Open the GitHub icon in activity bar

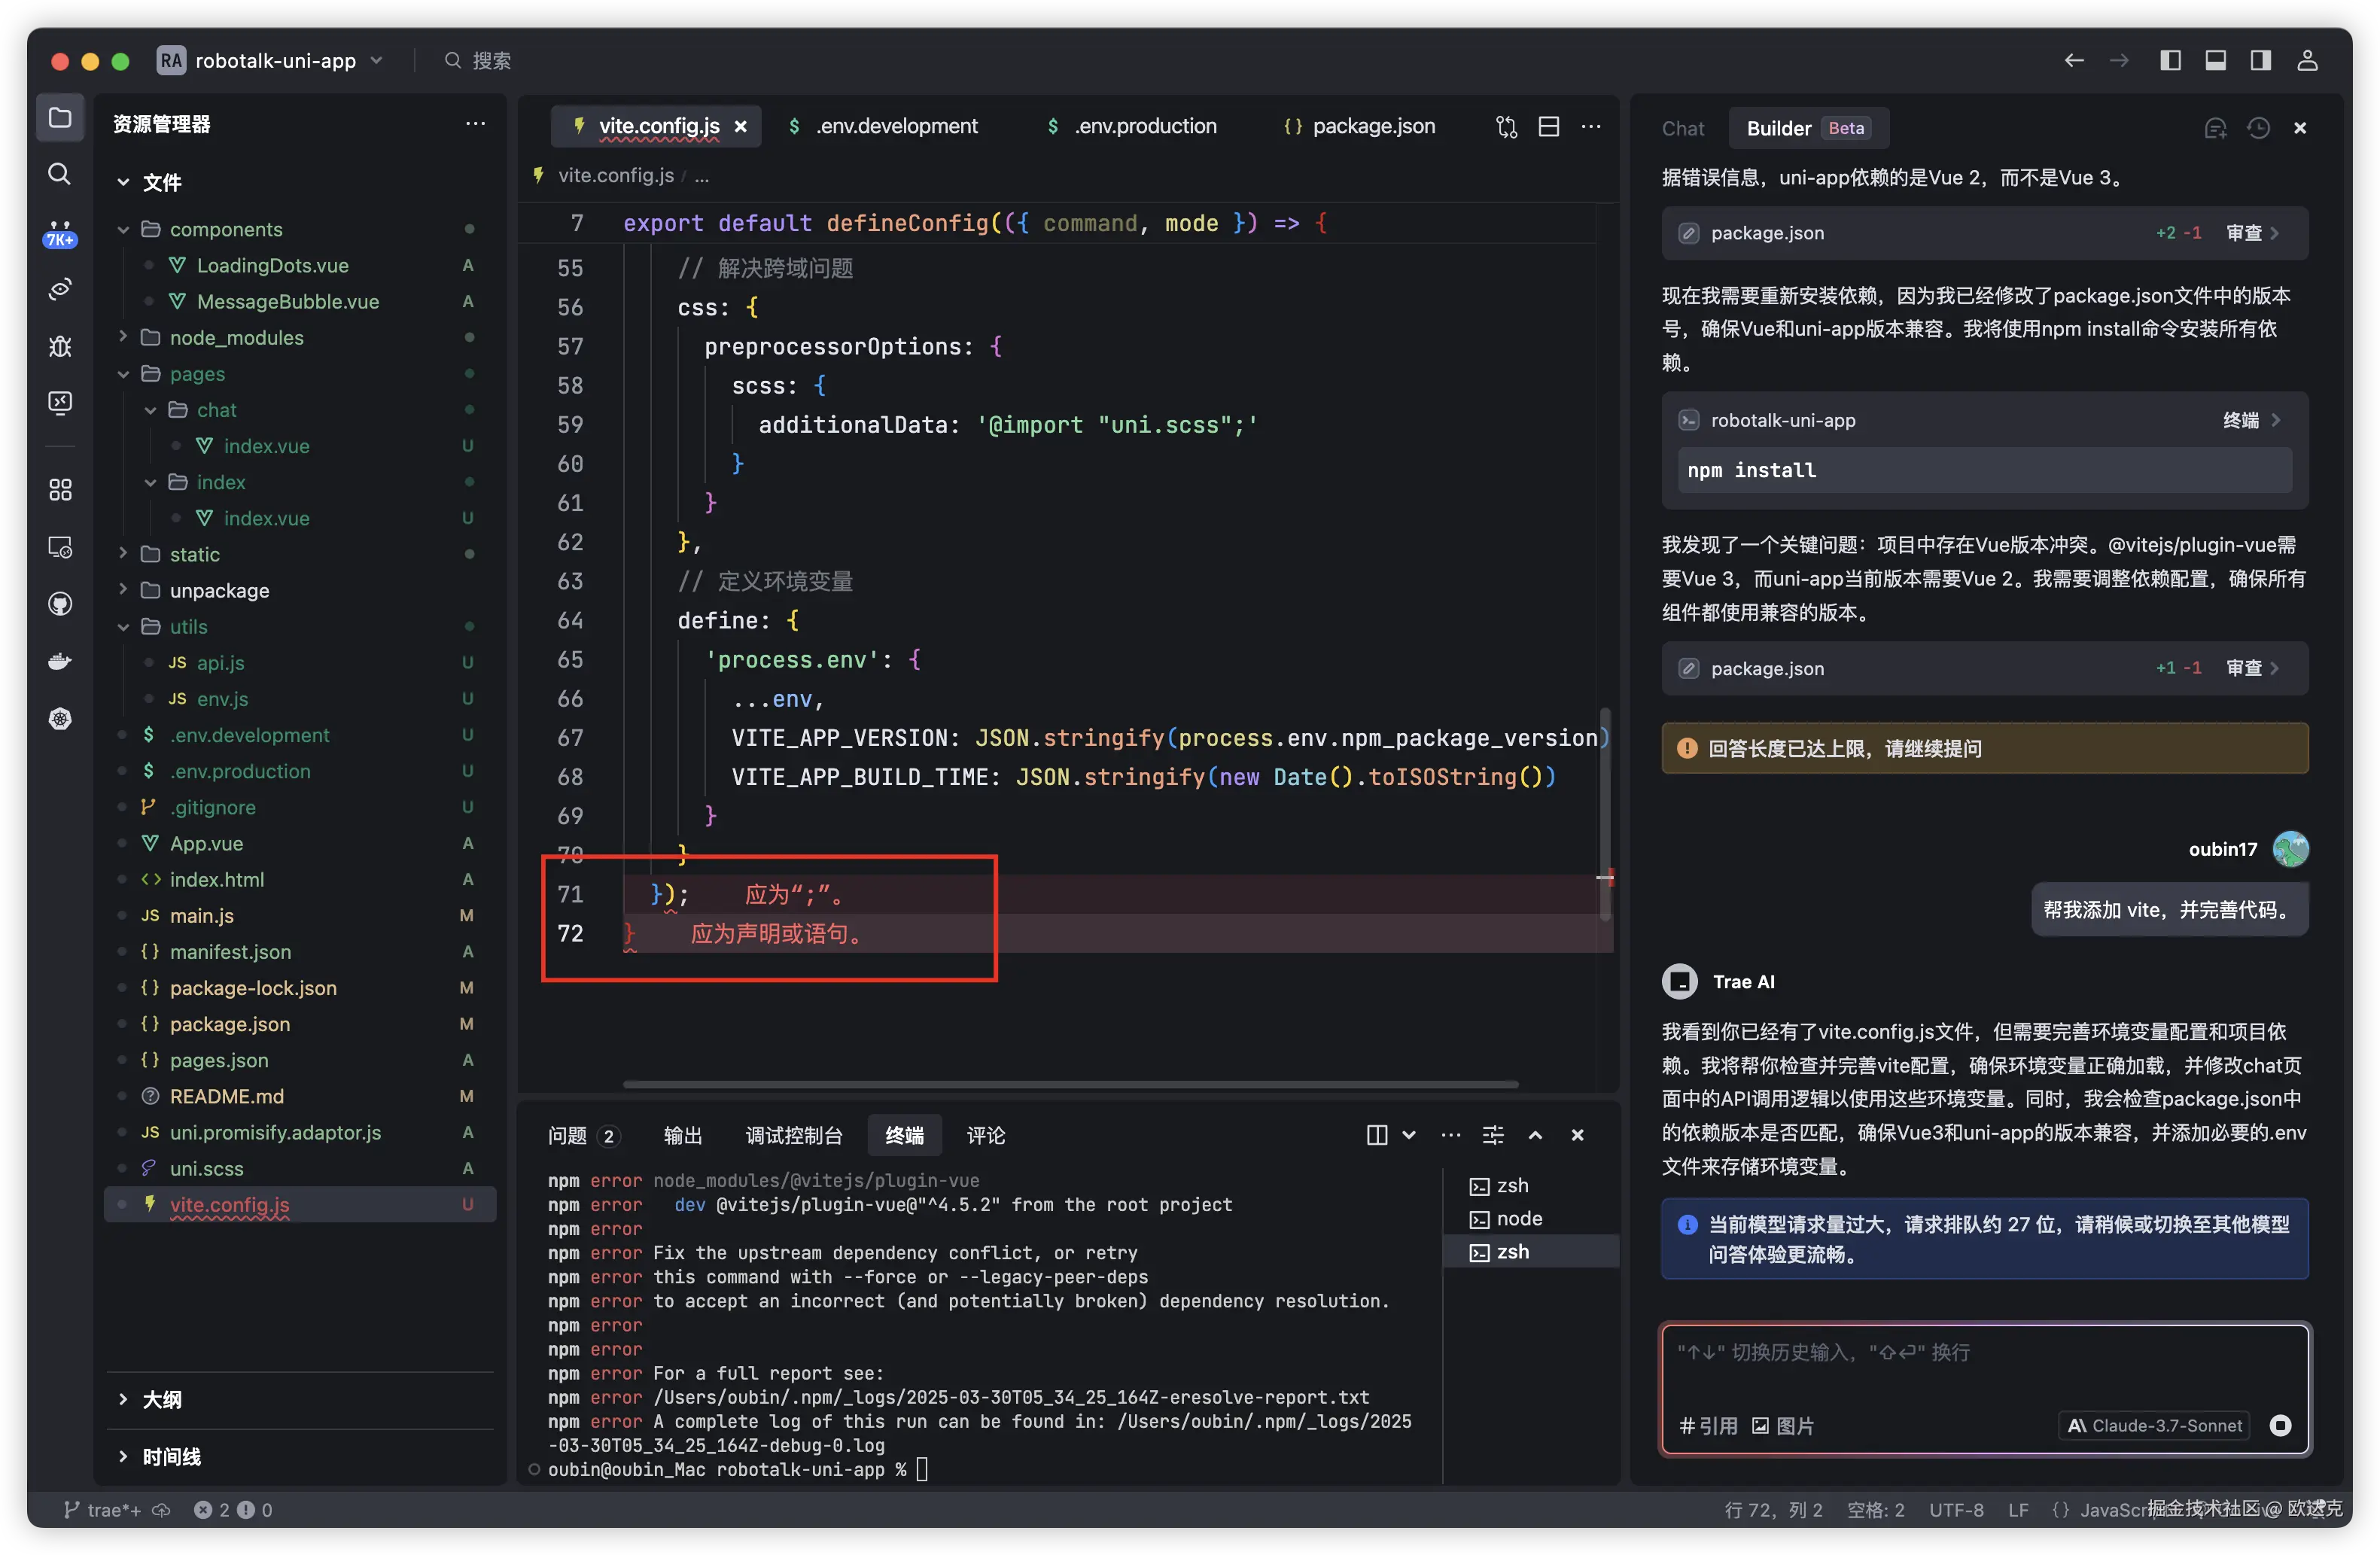tap(60, 604)
